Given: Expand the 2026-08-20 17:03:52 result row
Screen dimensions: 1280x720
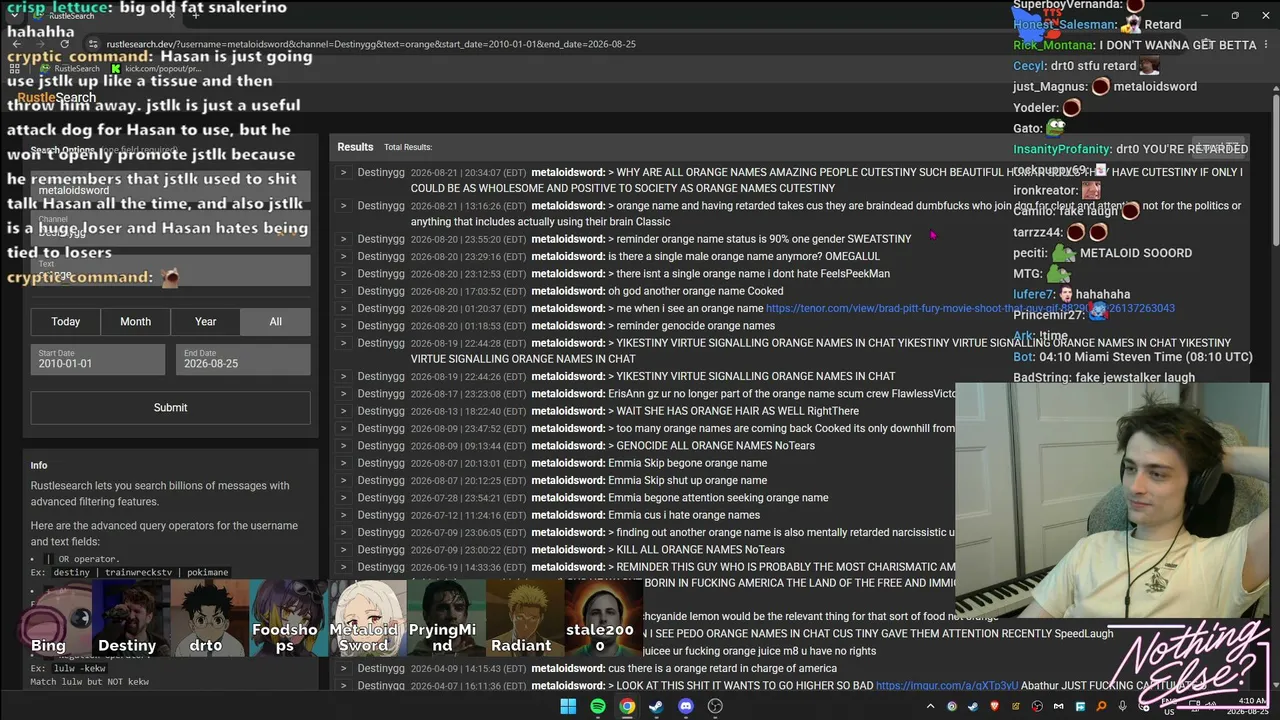Looking at the screenshot, I should pos(343,291).
